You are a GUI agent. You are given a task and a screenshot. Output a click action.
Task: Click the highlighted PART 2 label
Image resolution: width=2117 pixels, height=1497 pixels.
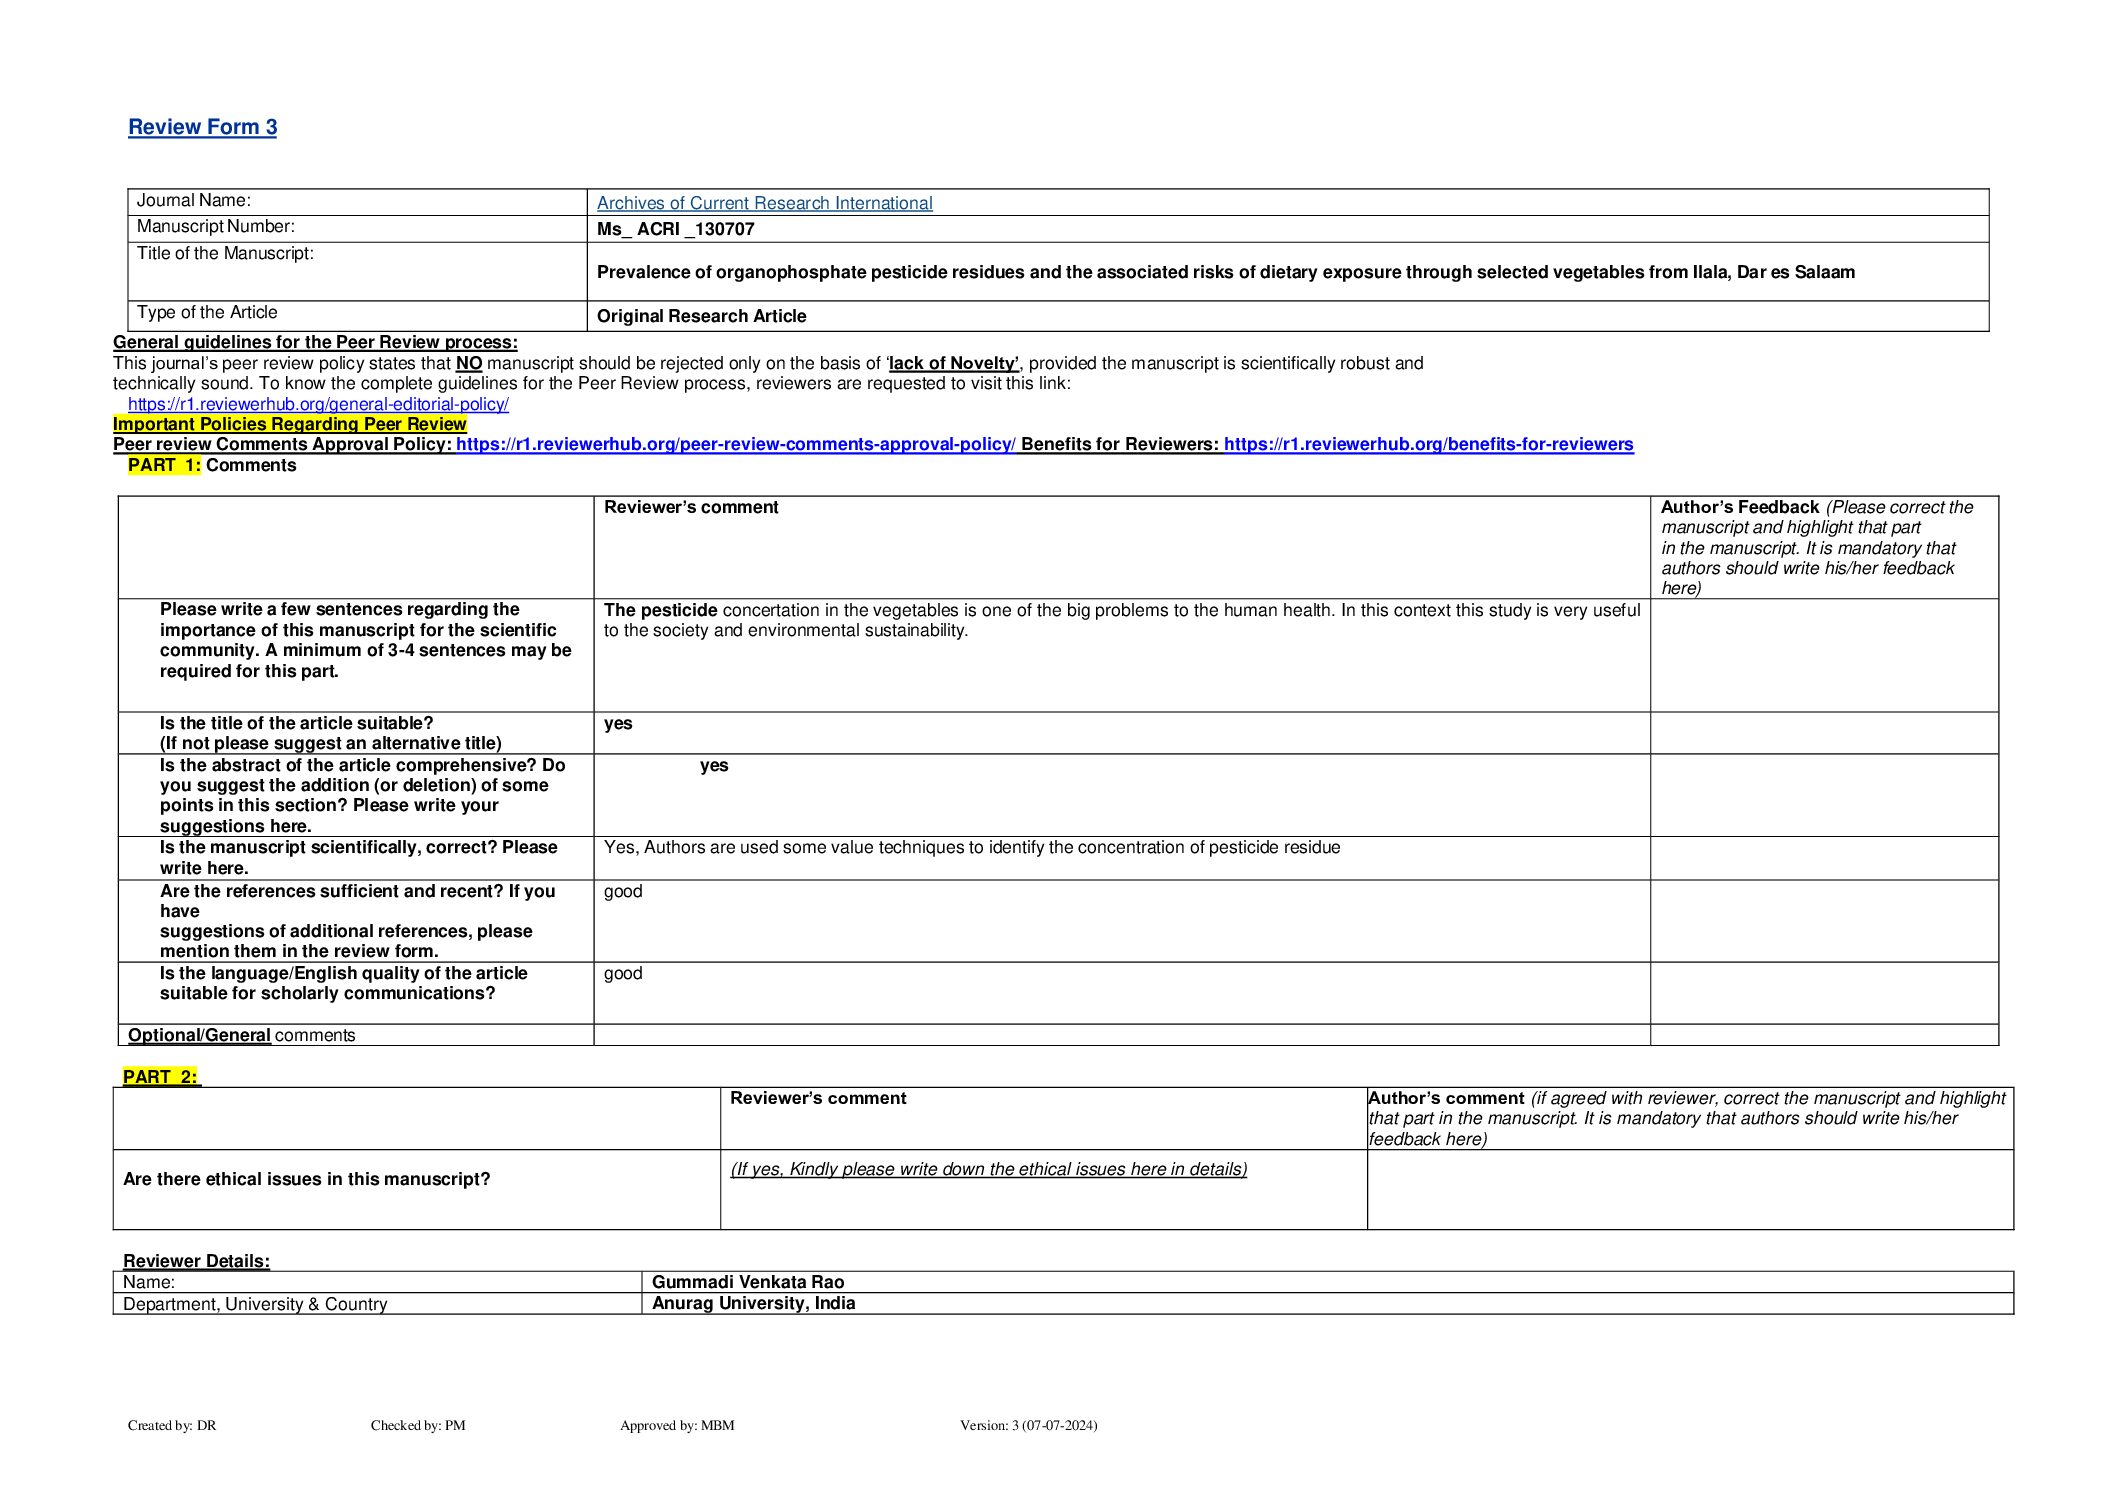(x=160, y=1077)
